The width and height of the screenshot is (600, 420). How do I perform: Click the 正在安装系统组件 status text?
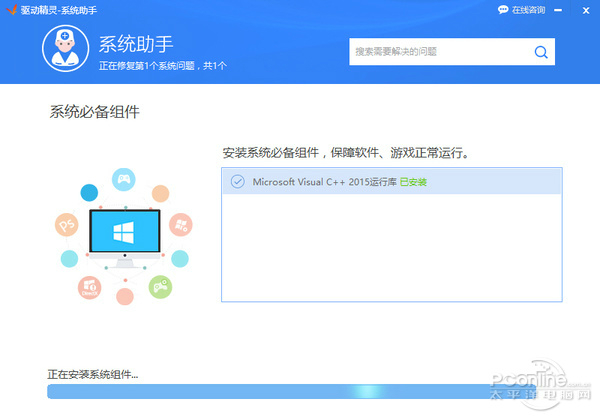click(x=93, y=374)
